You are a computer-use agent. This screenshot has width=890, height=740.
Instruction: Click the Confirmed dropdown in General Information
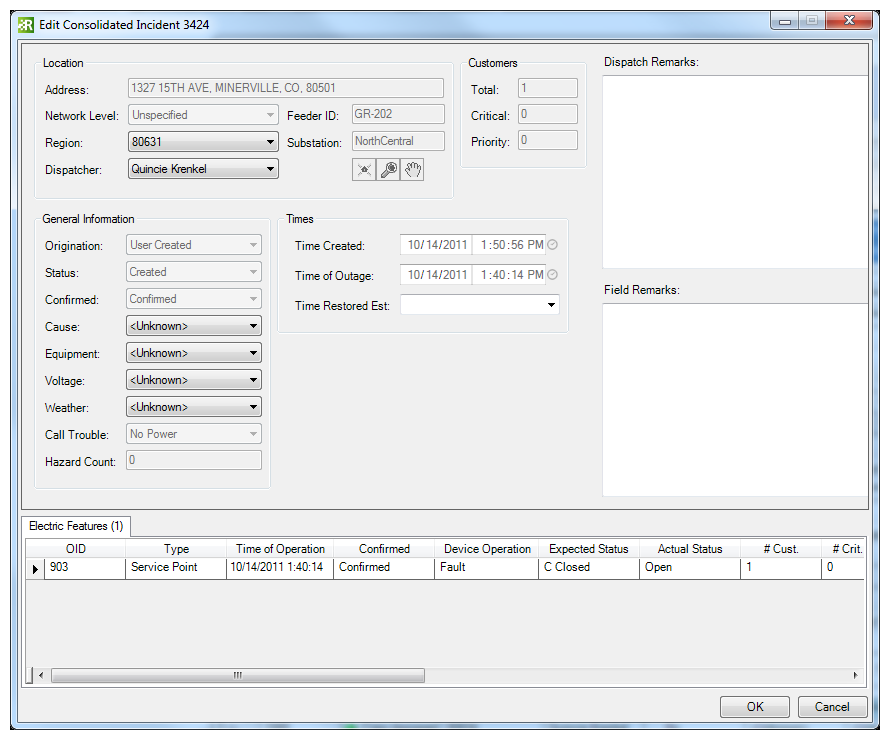[194, 299]
